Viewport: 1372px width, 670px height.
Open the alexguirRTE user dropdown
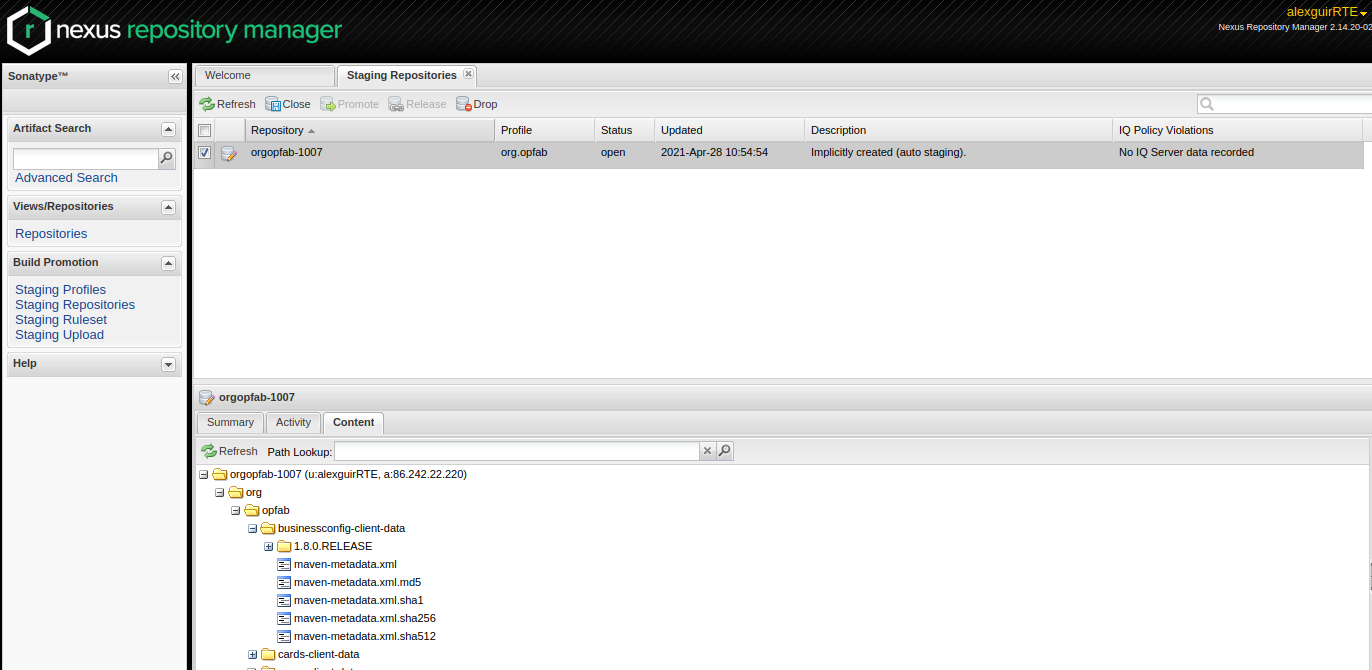1326,12
